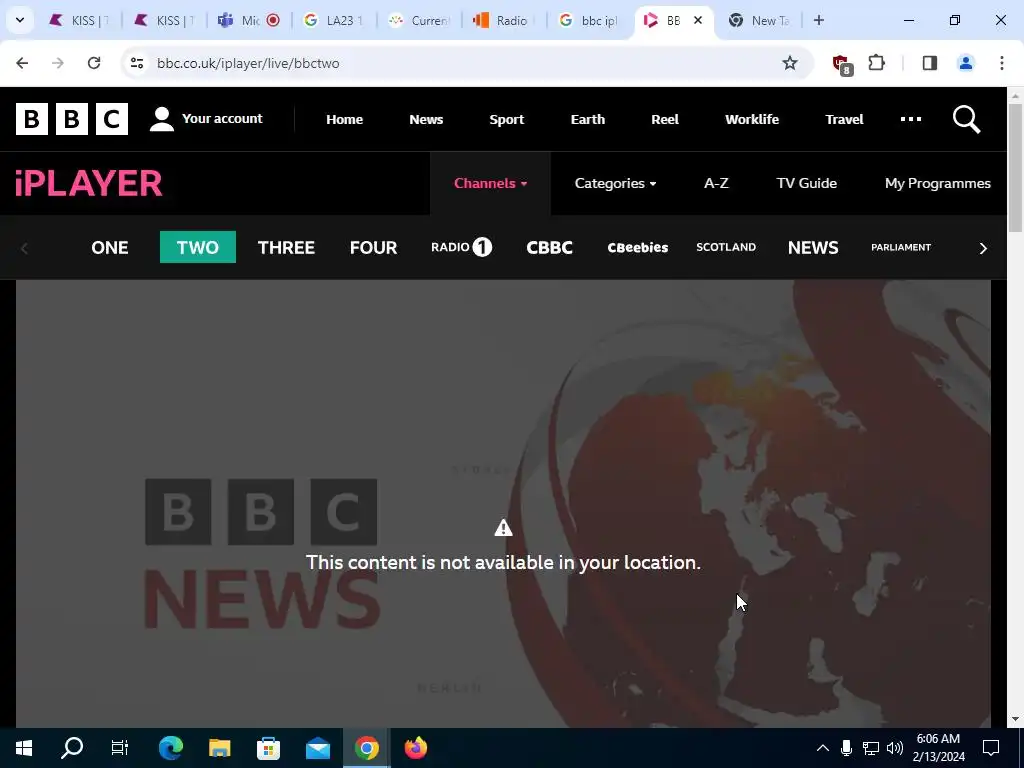Open Chrome three-dot menu
This screenshot has height=768, width=1024.
pos(1002,63)
